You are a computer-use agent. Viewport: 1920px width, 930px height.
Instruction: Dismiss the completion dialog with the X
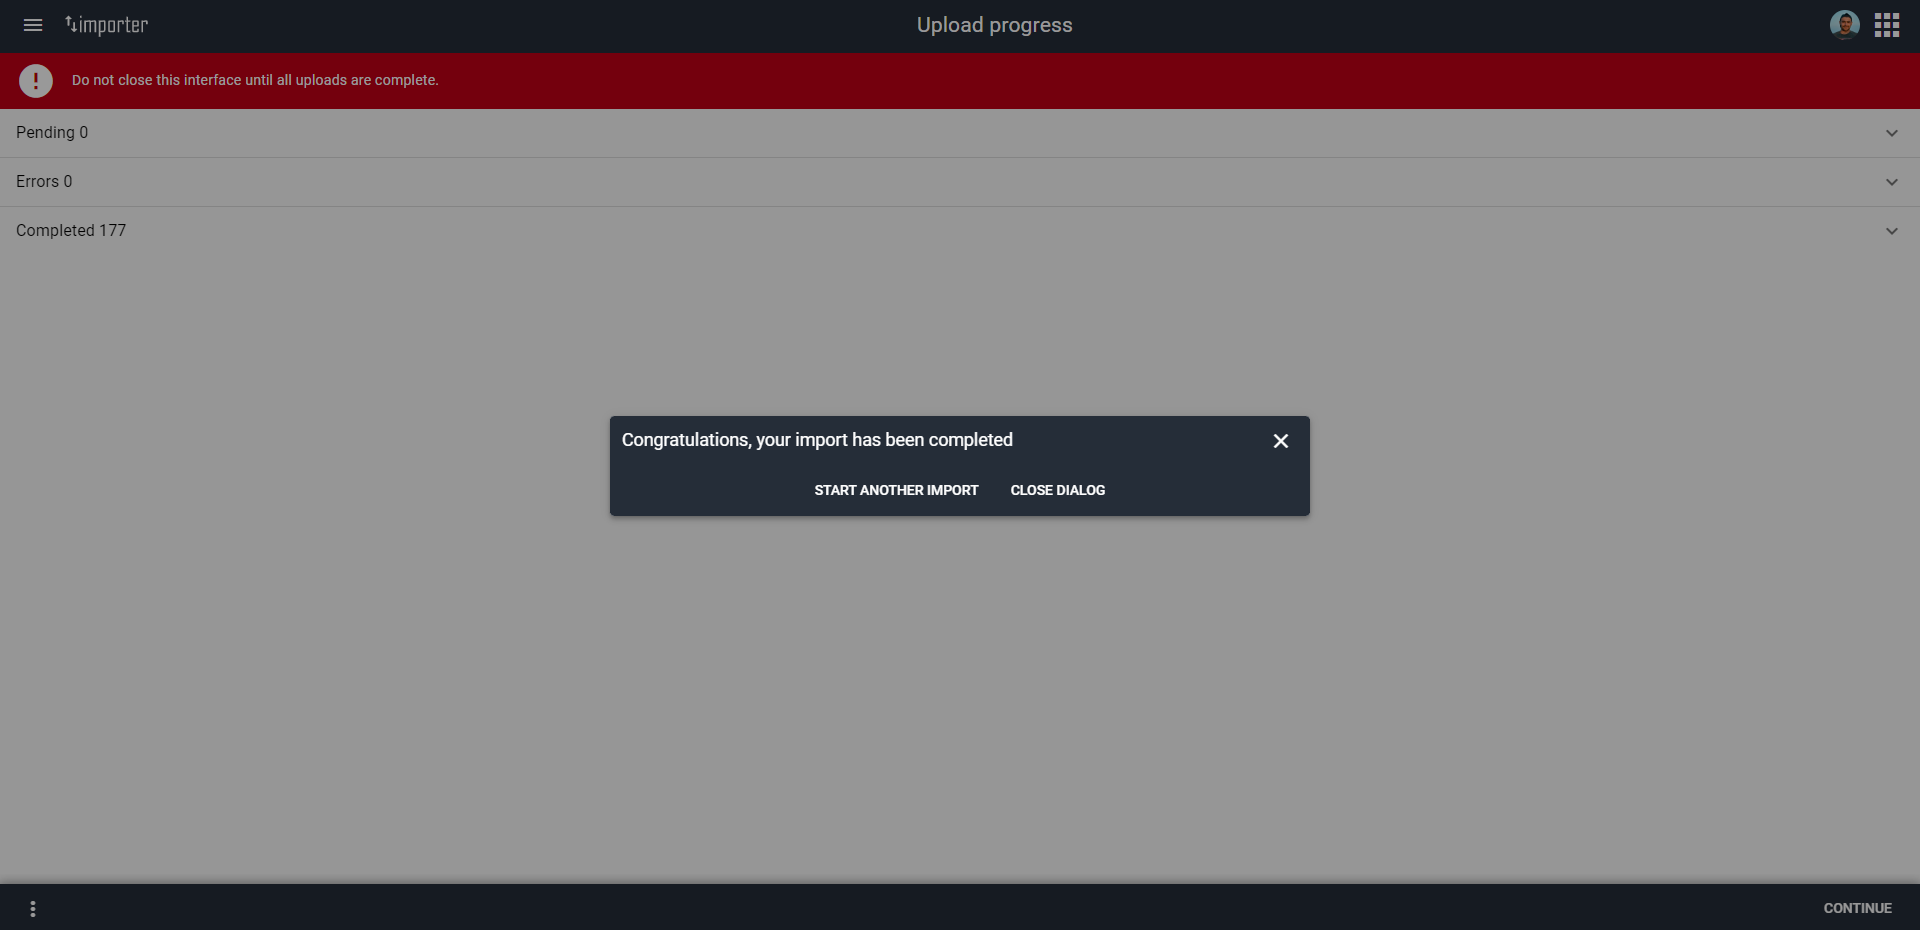click(1280, 440)
